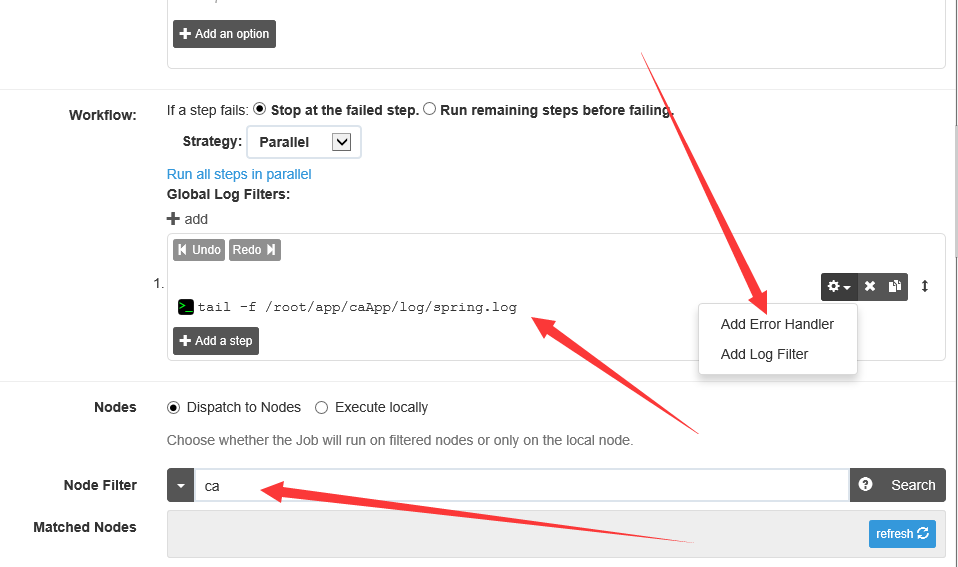
Task: Redo the workflow change
Action: 254,250
